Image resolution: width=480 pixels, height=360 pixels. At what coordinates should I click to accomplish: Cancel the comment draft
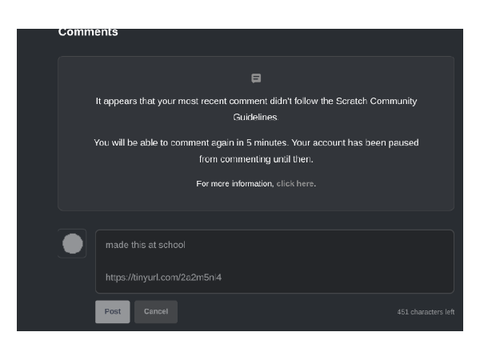156,312
